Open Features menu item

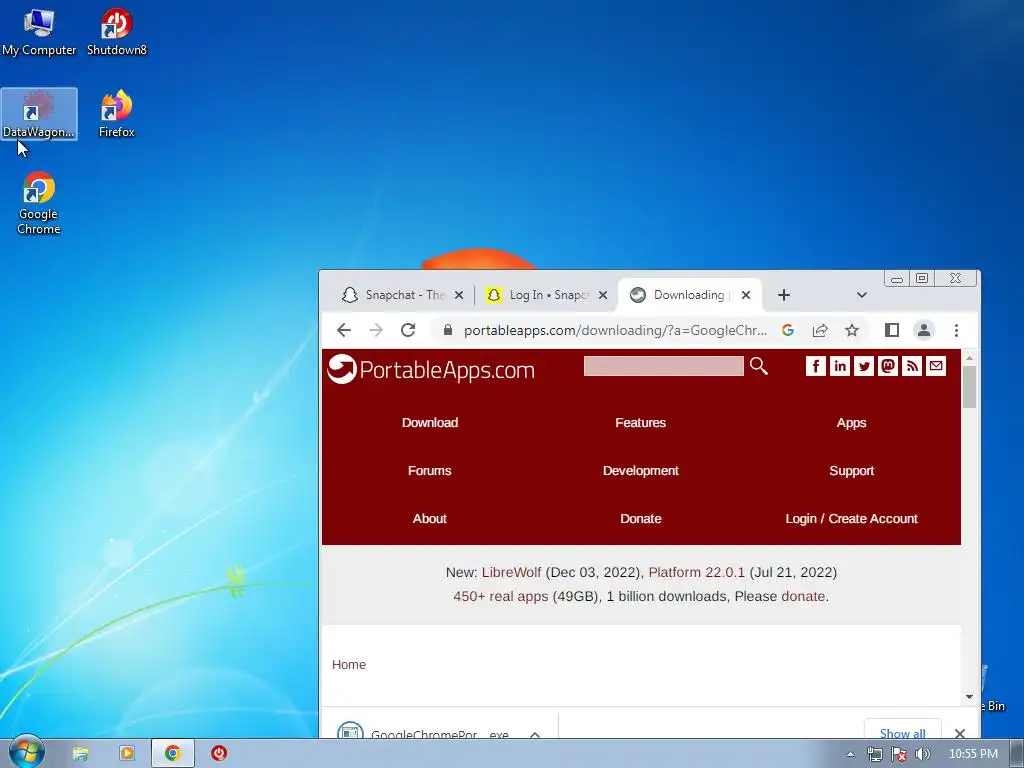point(641,423)
